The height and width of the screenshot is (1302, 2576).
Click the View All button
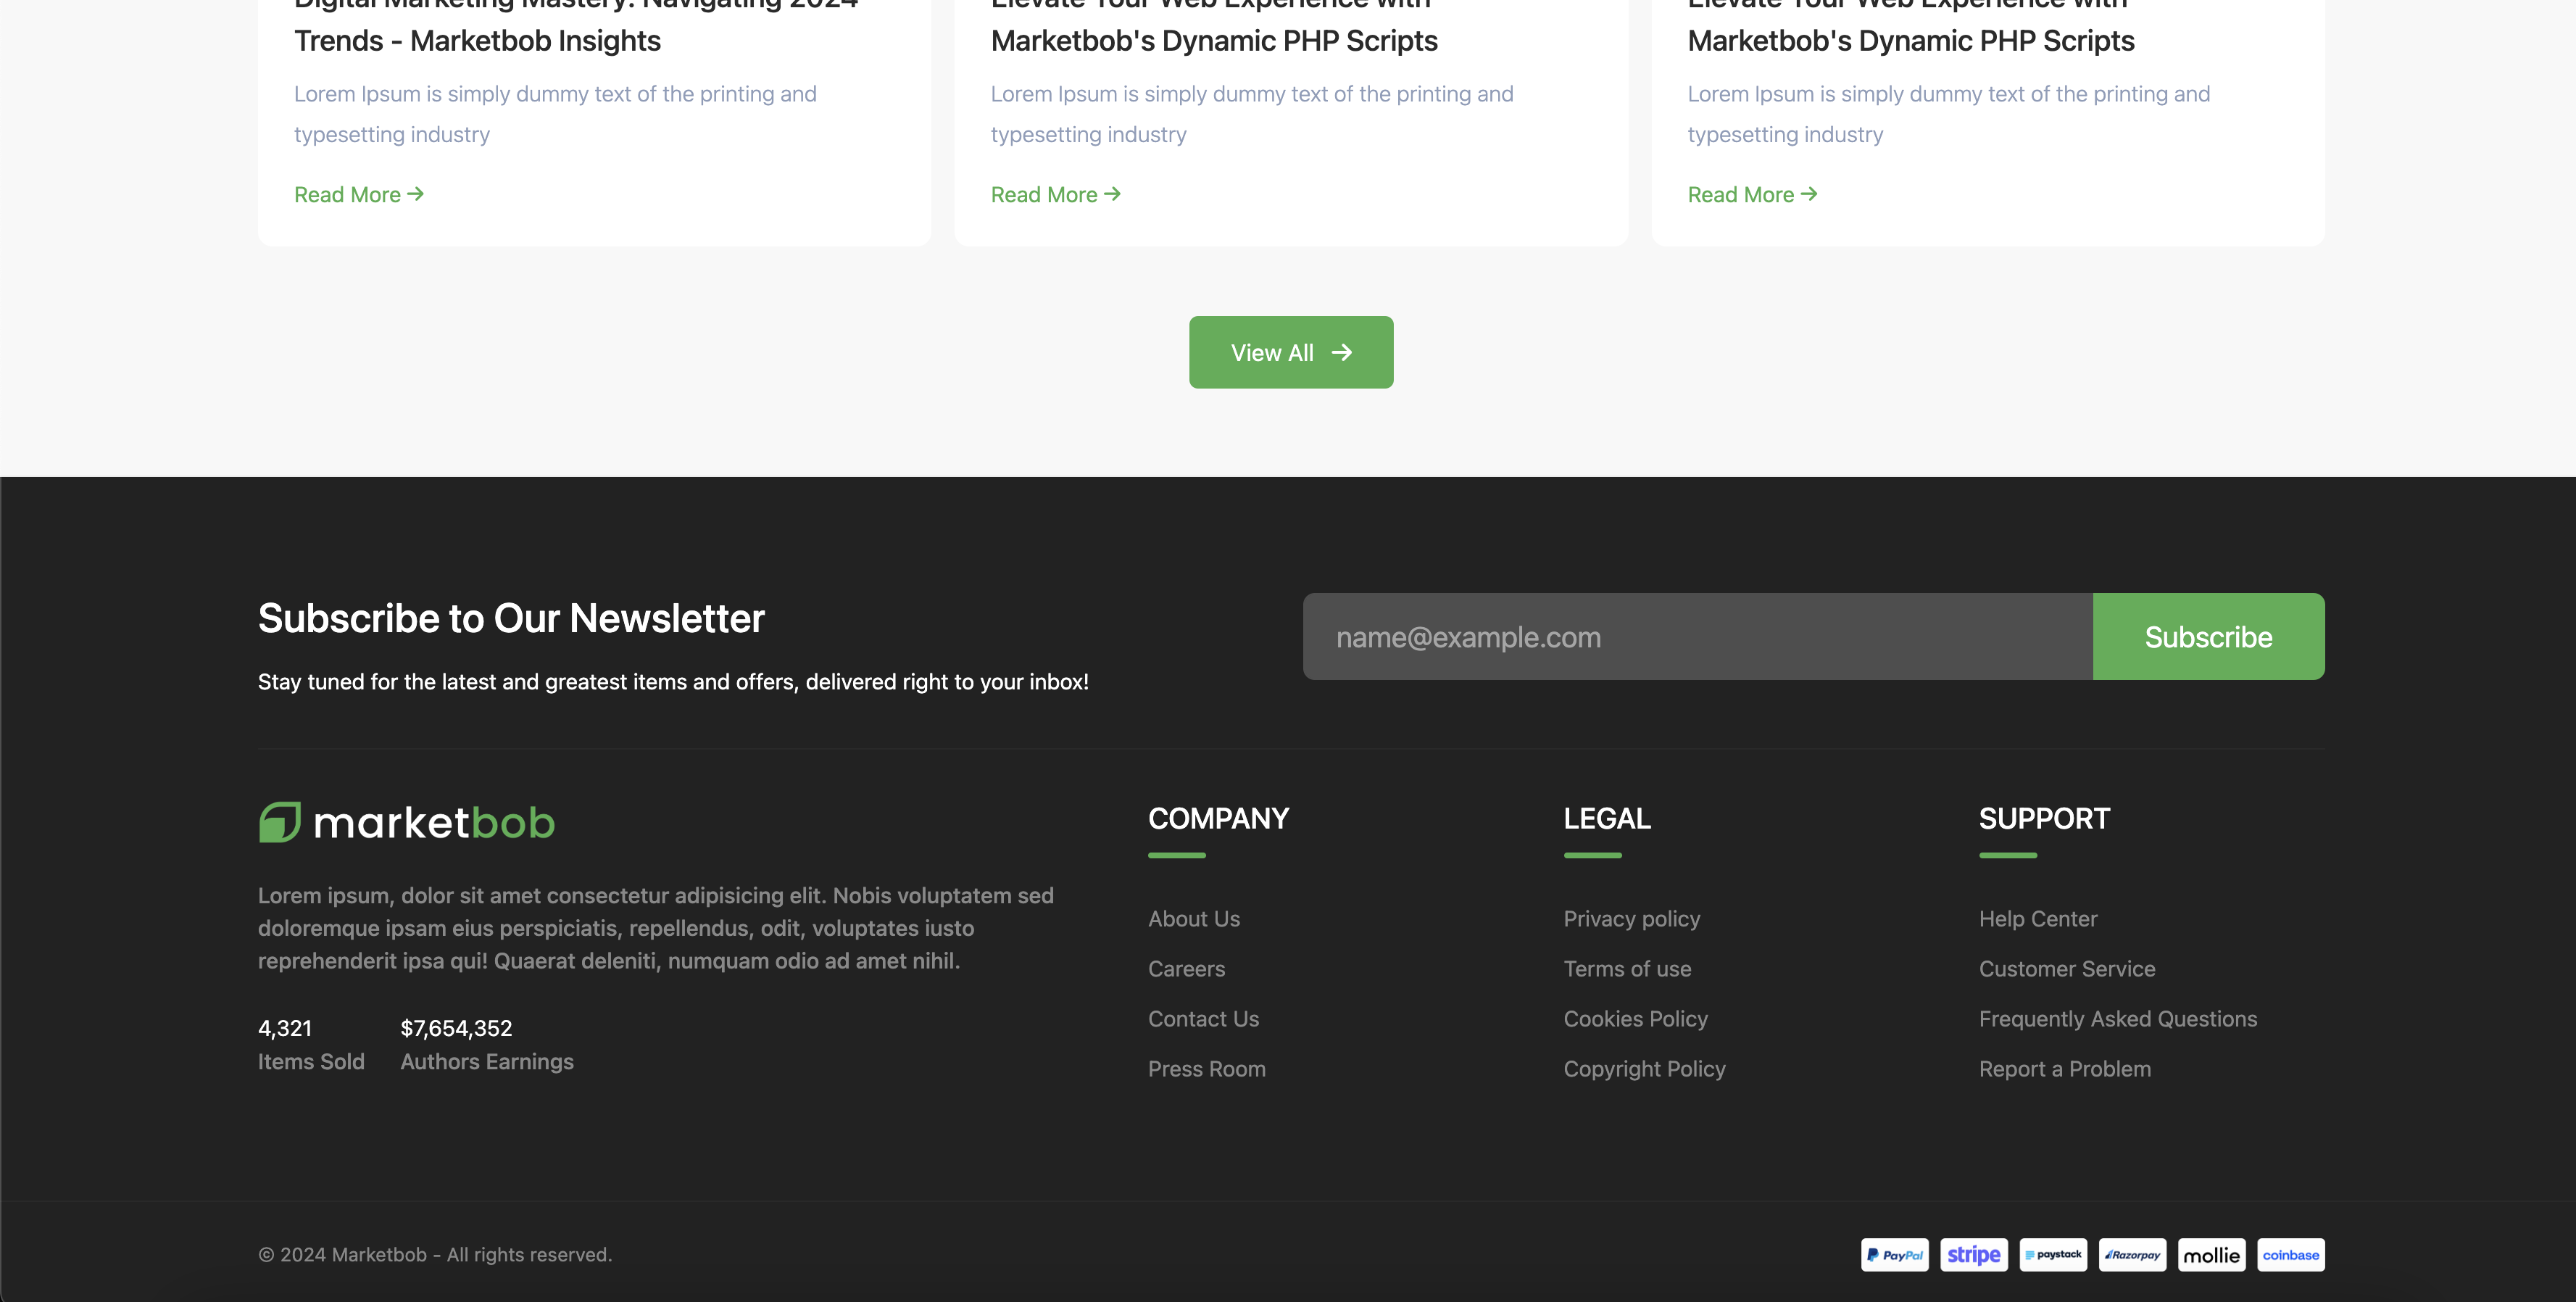point(1290,352)
